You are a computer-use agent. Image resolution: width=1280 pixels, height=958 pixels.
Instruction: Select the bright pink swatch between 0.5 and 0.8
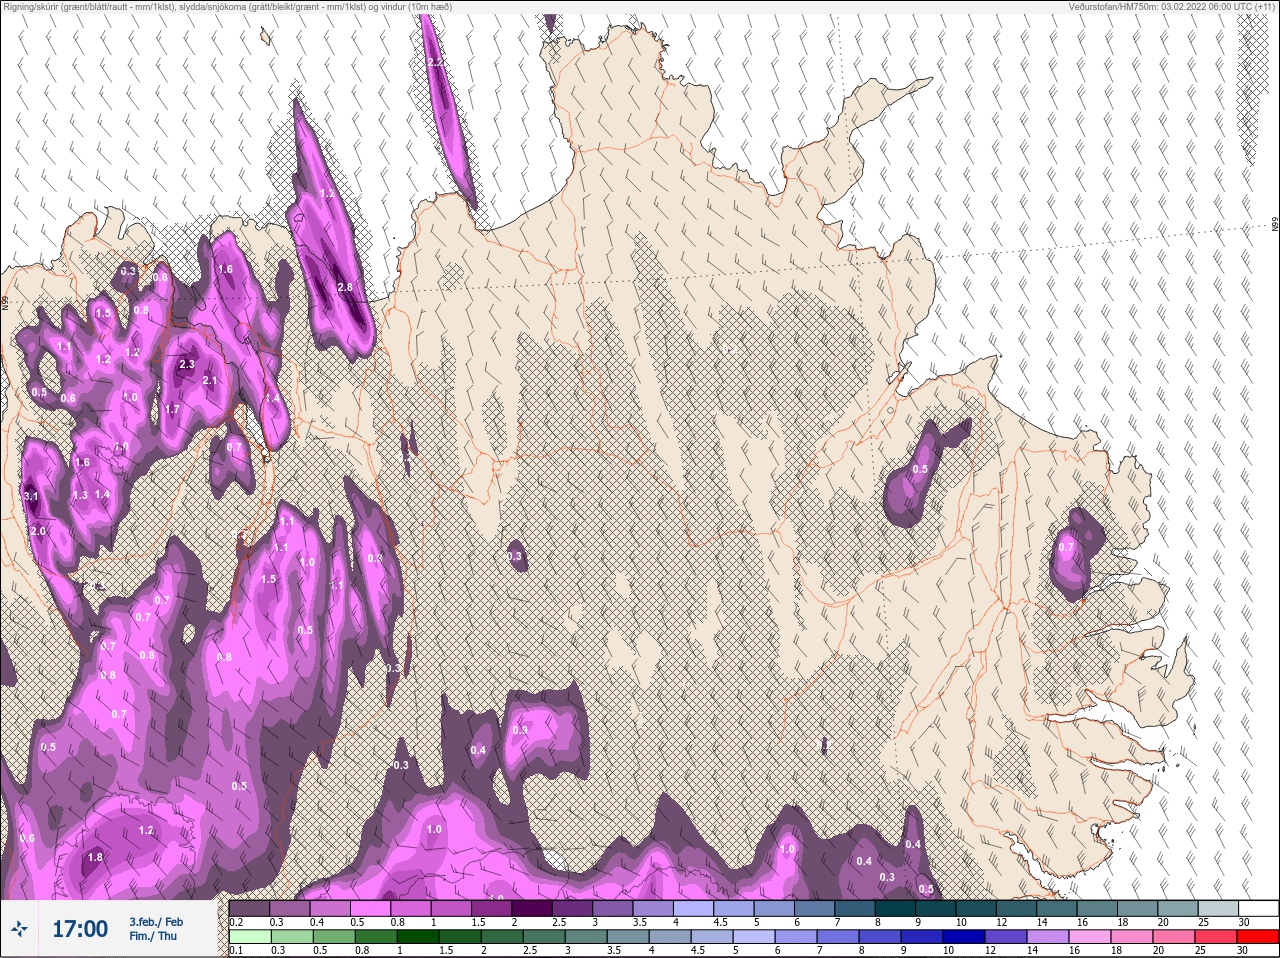tap(371, 908)
